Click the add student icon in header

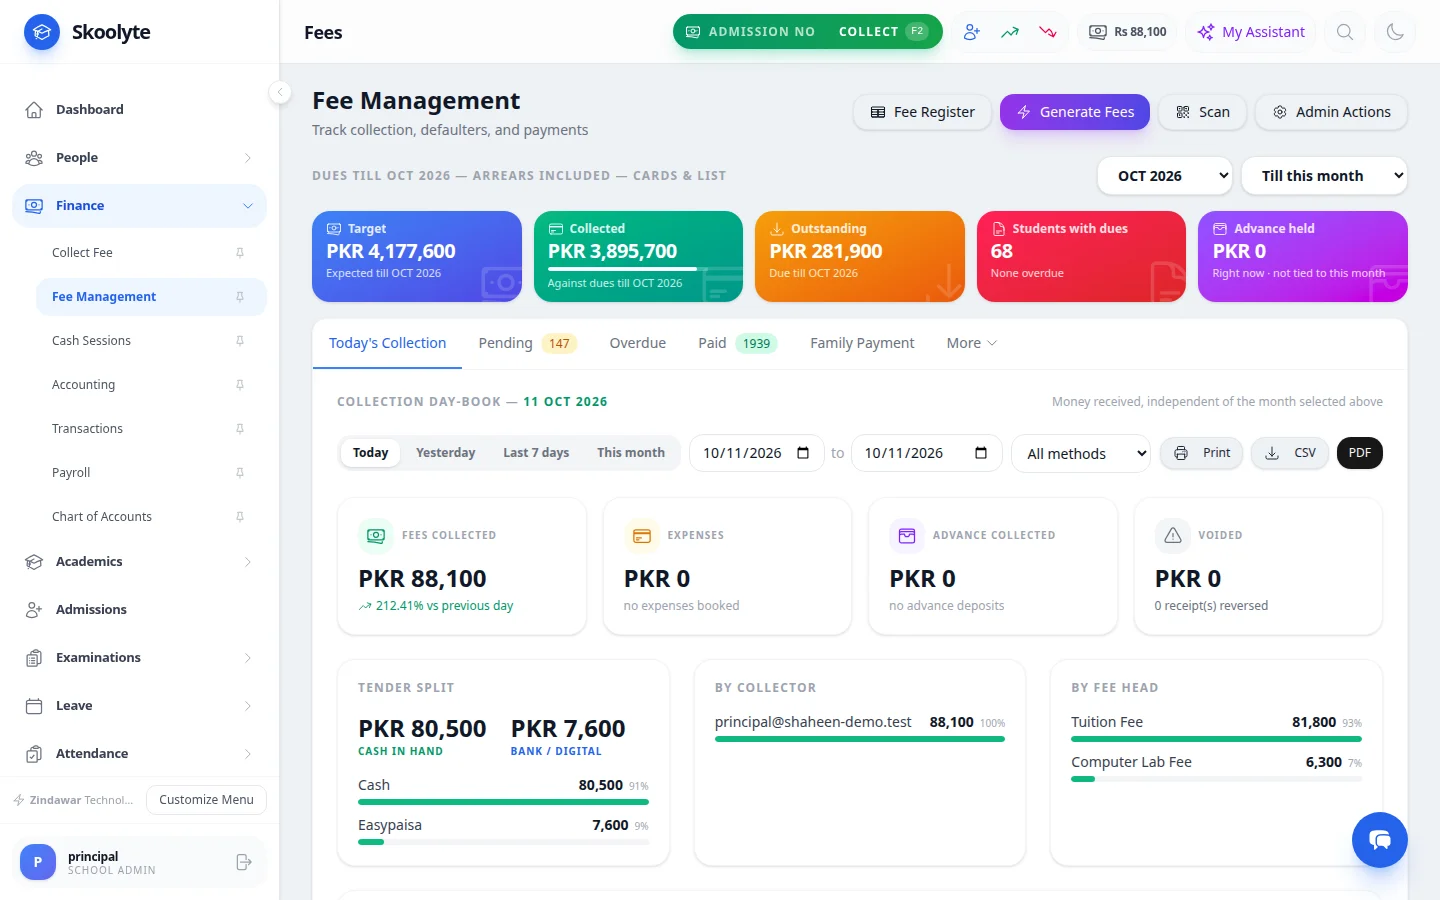(971, 32)
